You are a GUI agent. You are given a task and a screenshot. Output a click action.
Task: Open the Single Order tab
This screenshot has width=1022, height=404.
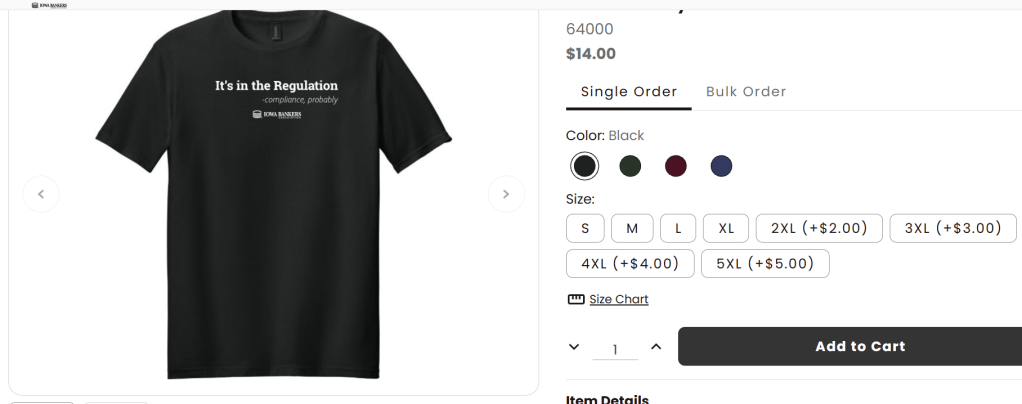629,92
